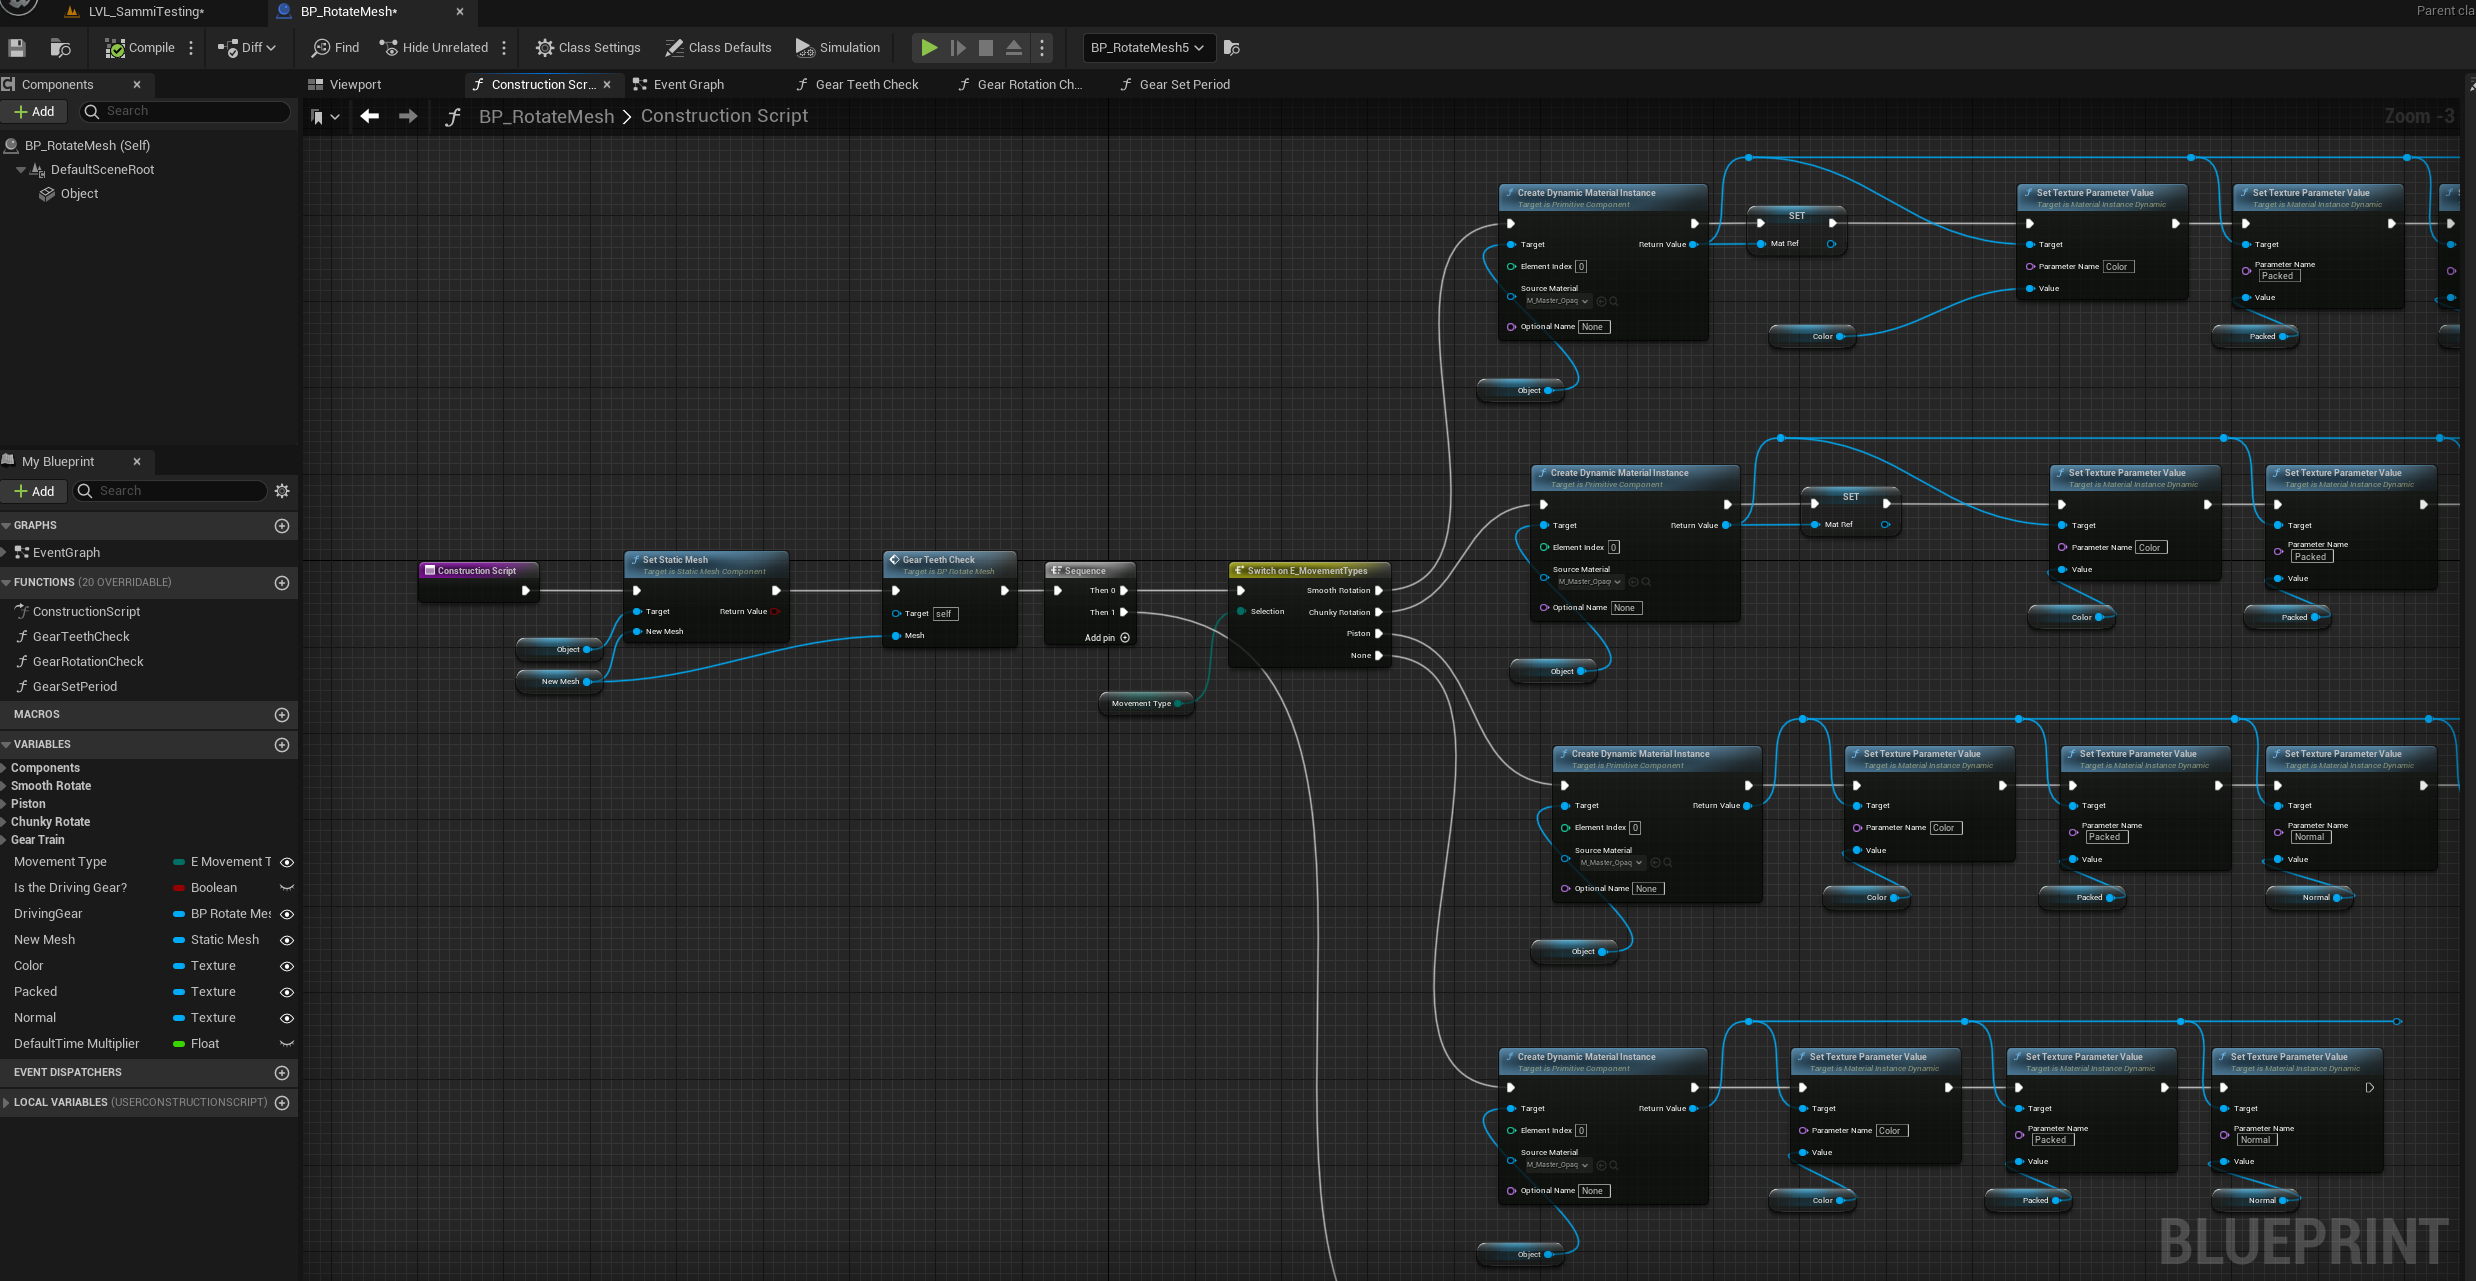Switch to the Event Graph tab
The image size is (2476, 1281).
tap(687, 84)
